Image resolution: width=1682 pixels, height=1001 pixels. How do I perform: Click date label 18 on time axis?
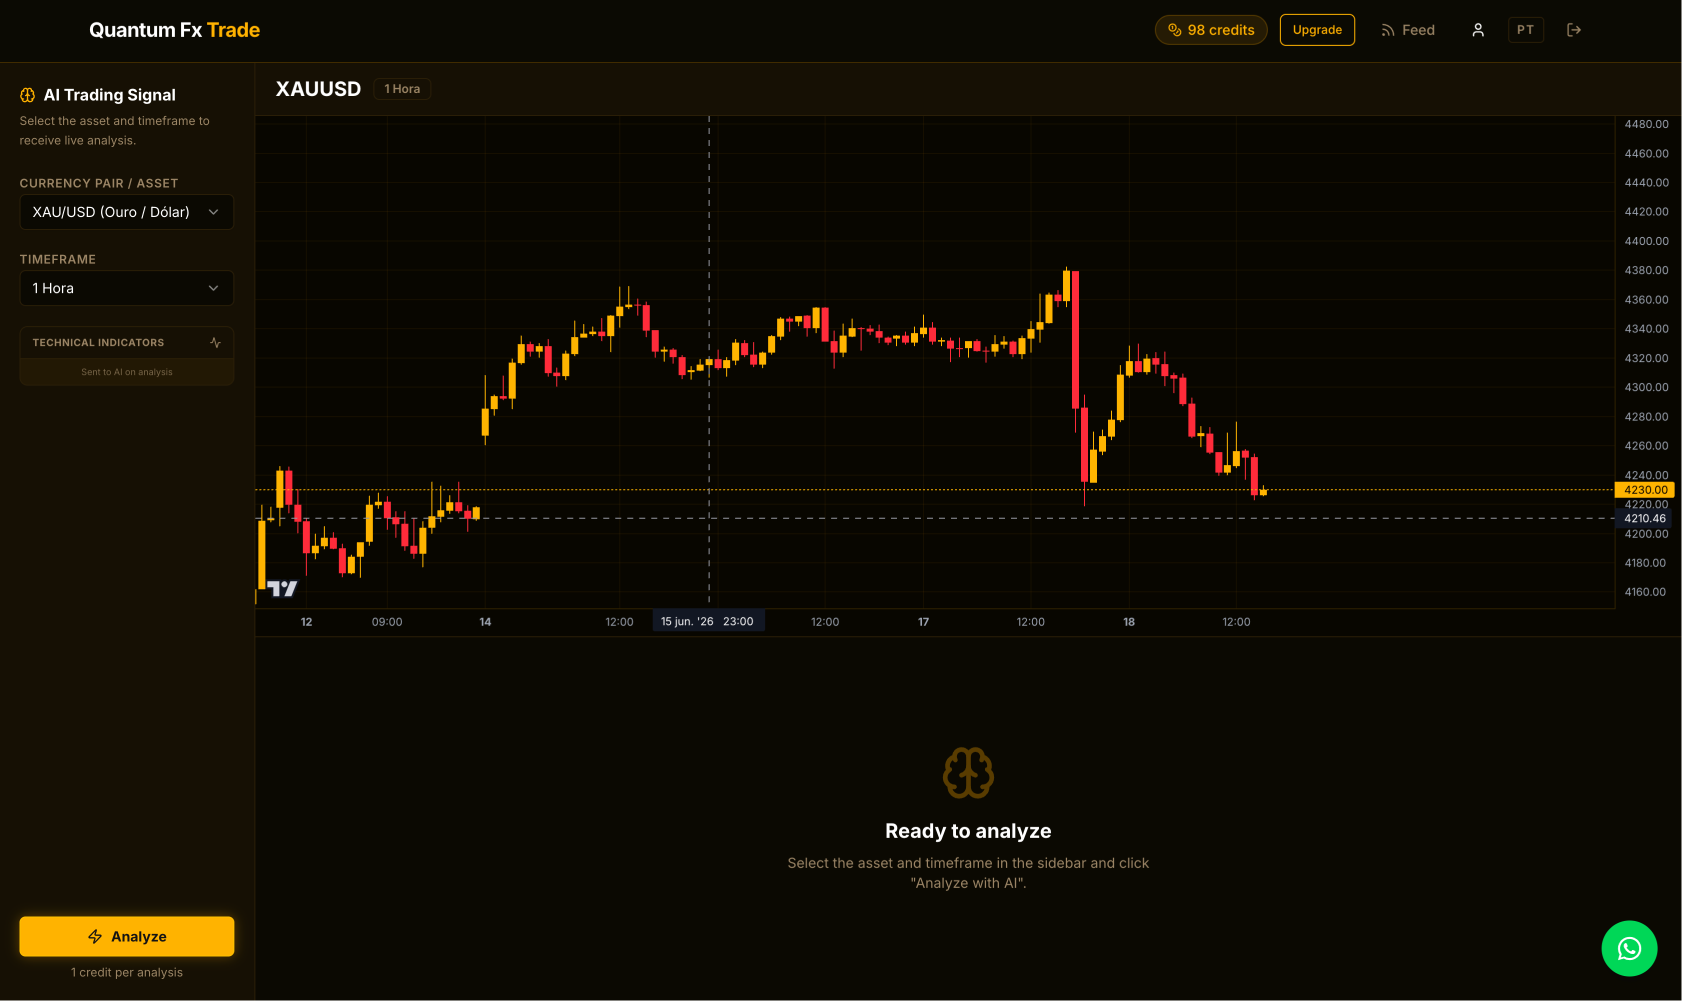(x=1129, y=622)
